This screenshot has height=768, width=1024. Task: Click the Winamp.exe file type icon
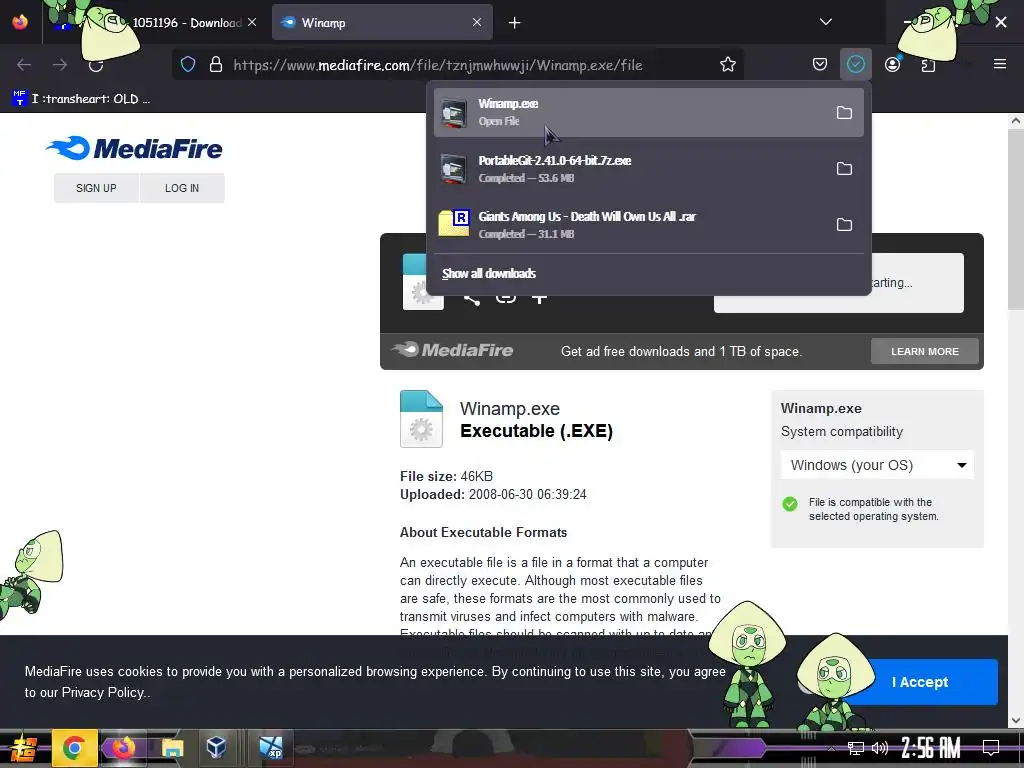(x=421, y=419)
